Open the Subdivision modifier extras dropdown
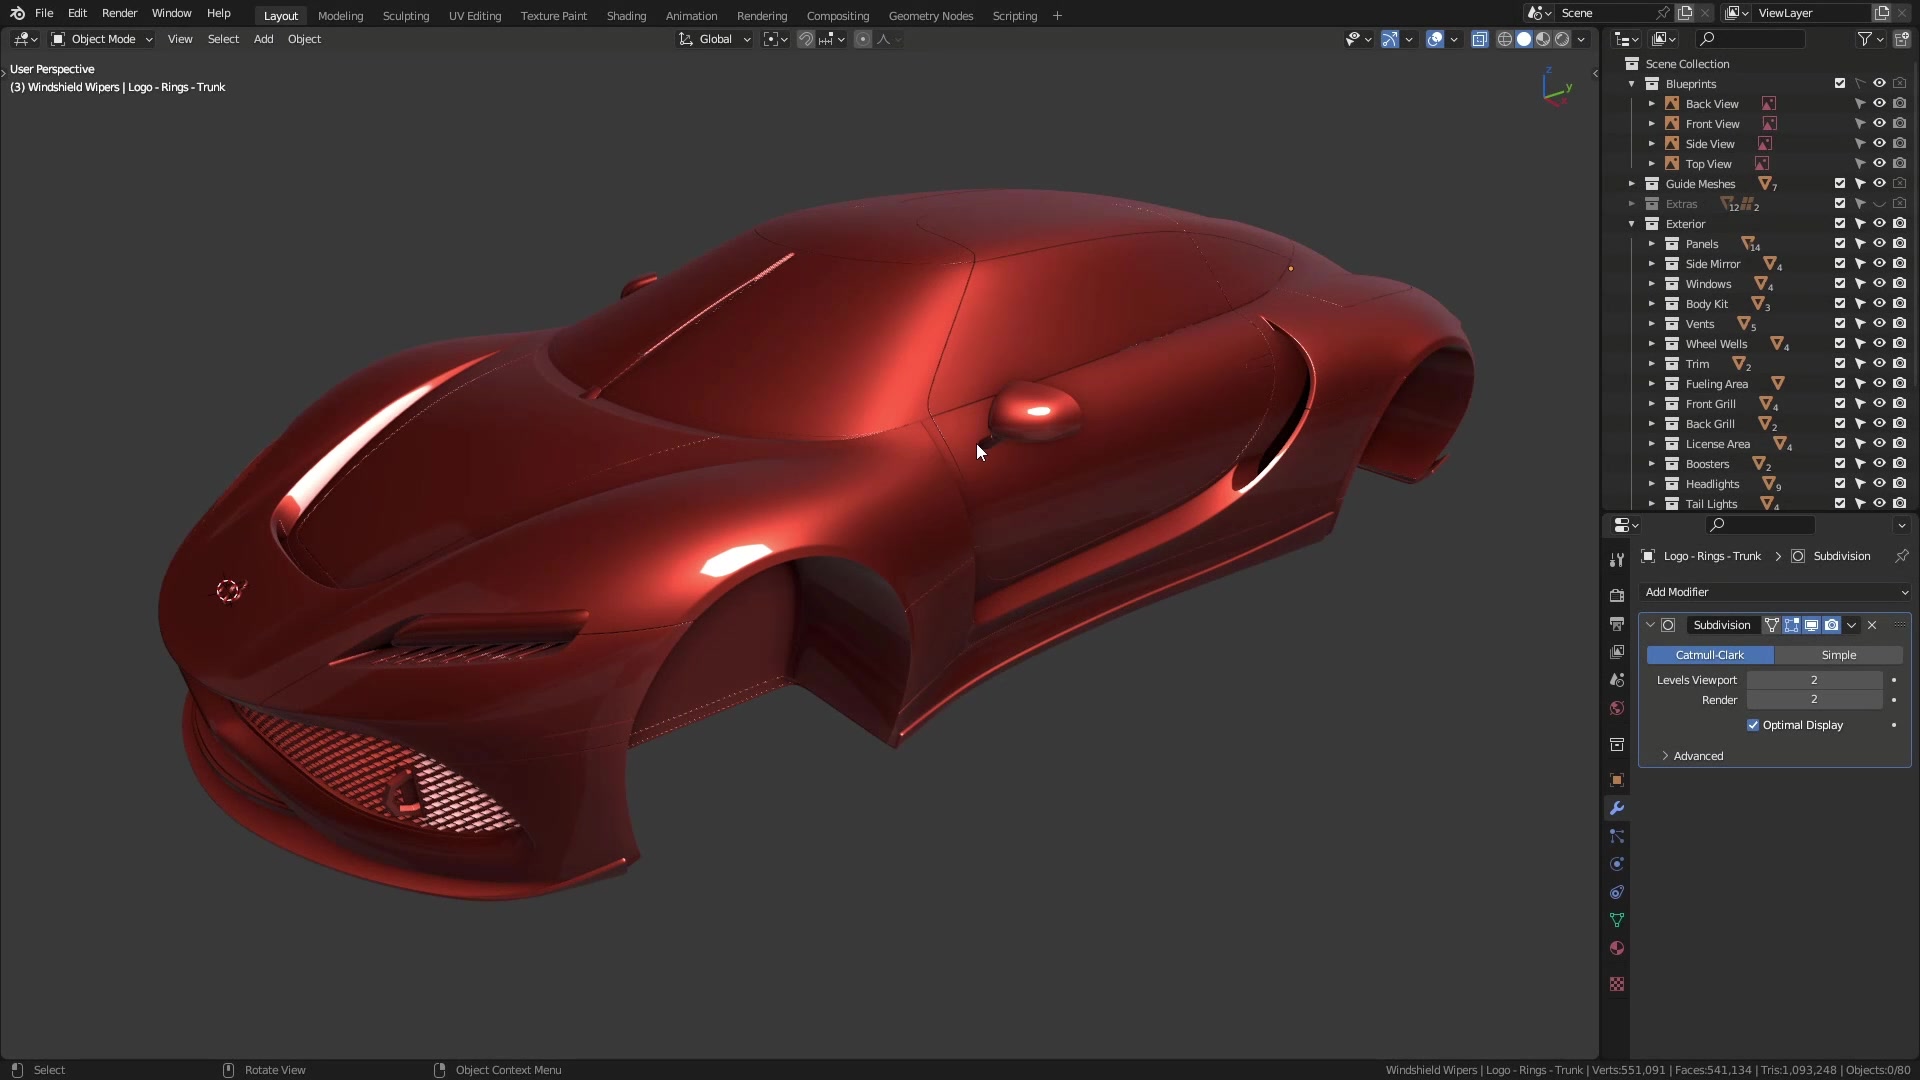This screenshot has height=1080, width=1920. point(1852,625)
